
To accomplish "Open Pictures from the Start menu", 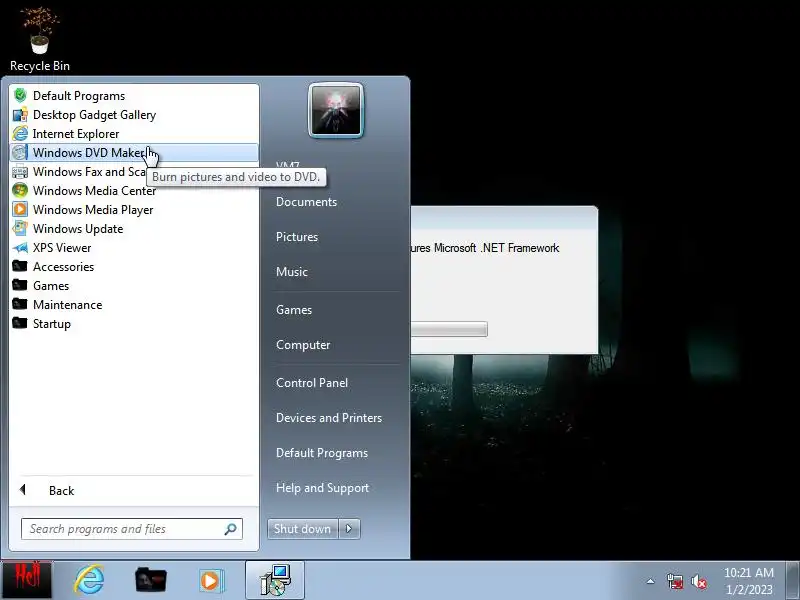I will [297, 237].
